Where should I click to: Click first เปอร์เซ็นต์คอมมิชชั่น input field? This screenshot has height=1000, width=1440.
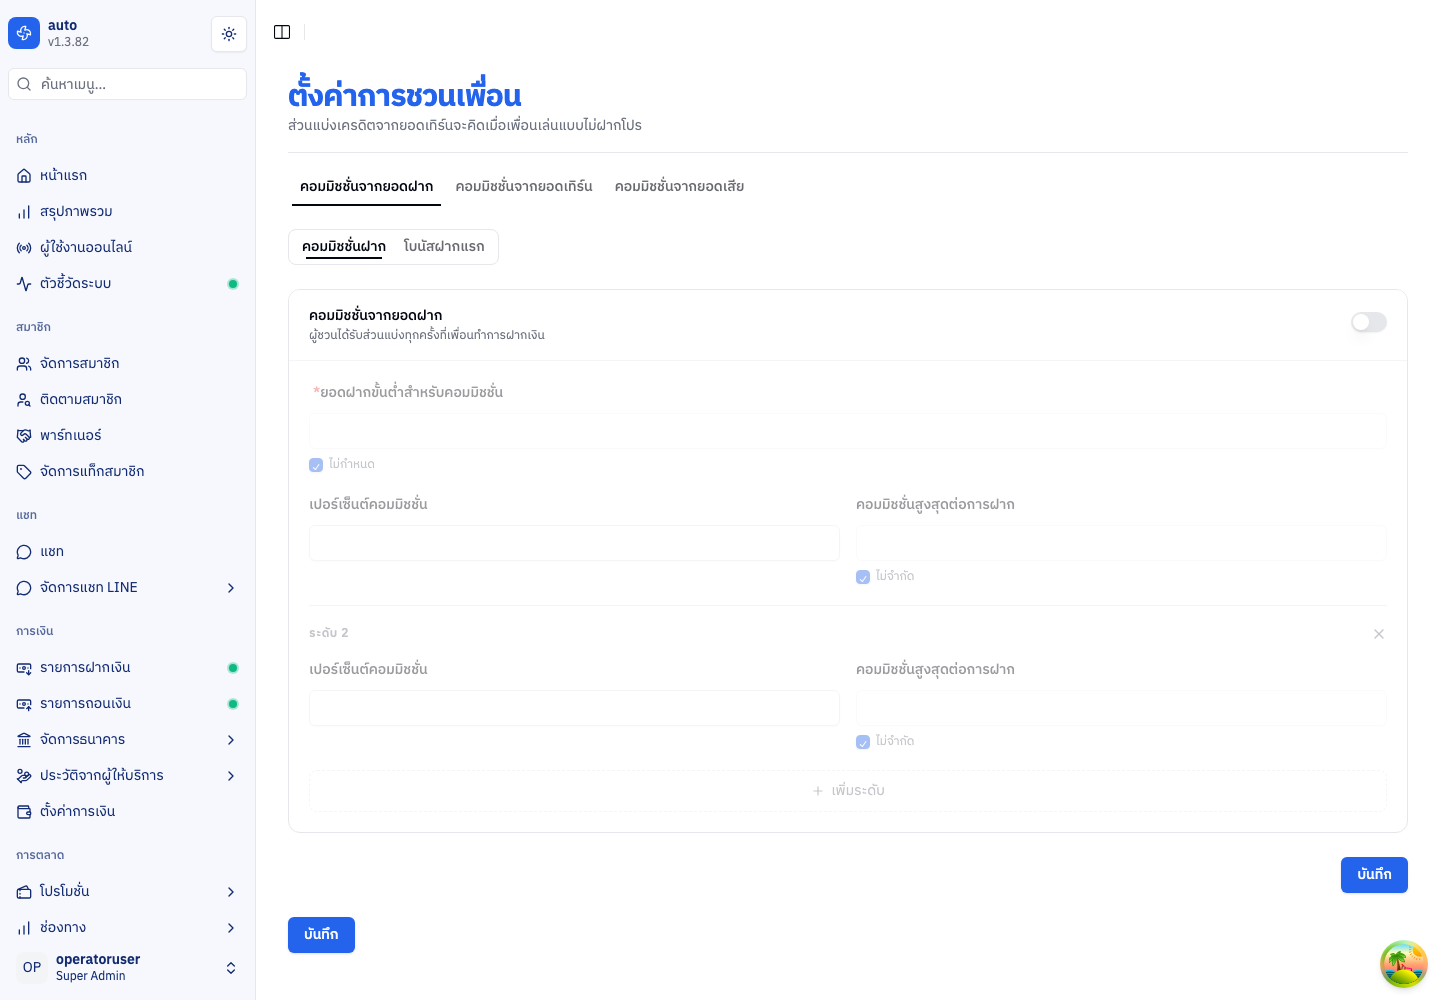coord(574,543)
